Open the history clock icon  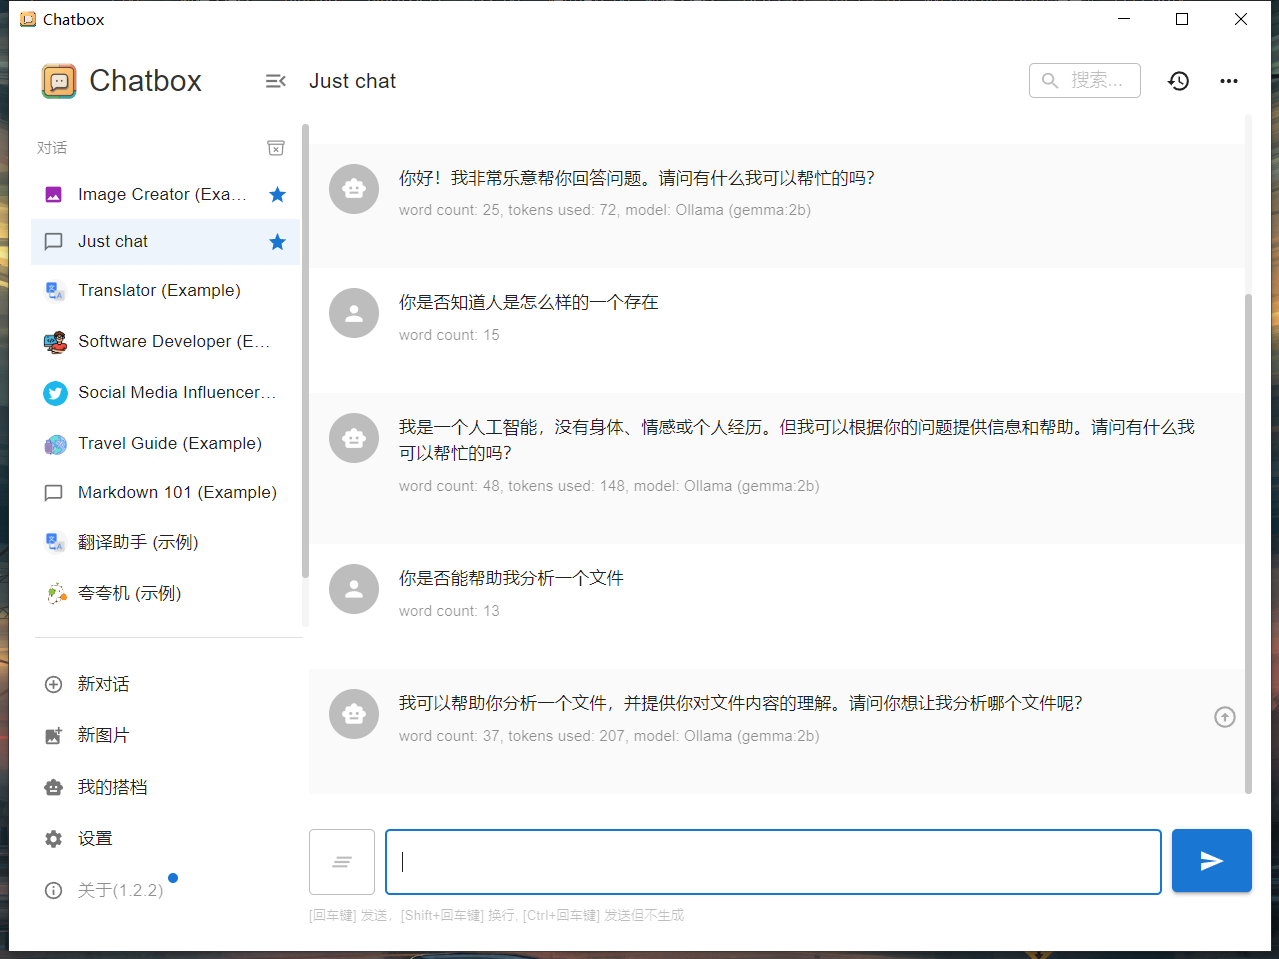(x=1179, y=81)
